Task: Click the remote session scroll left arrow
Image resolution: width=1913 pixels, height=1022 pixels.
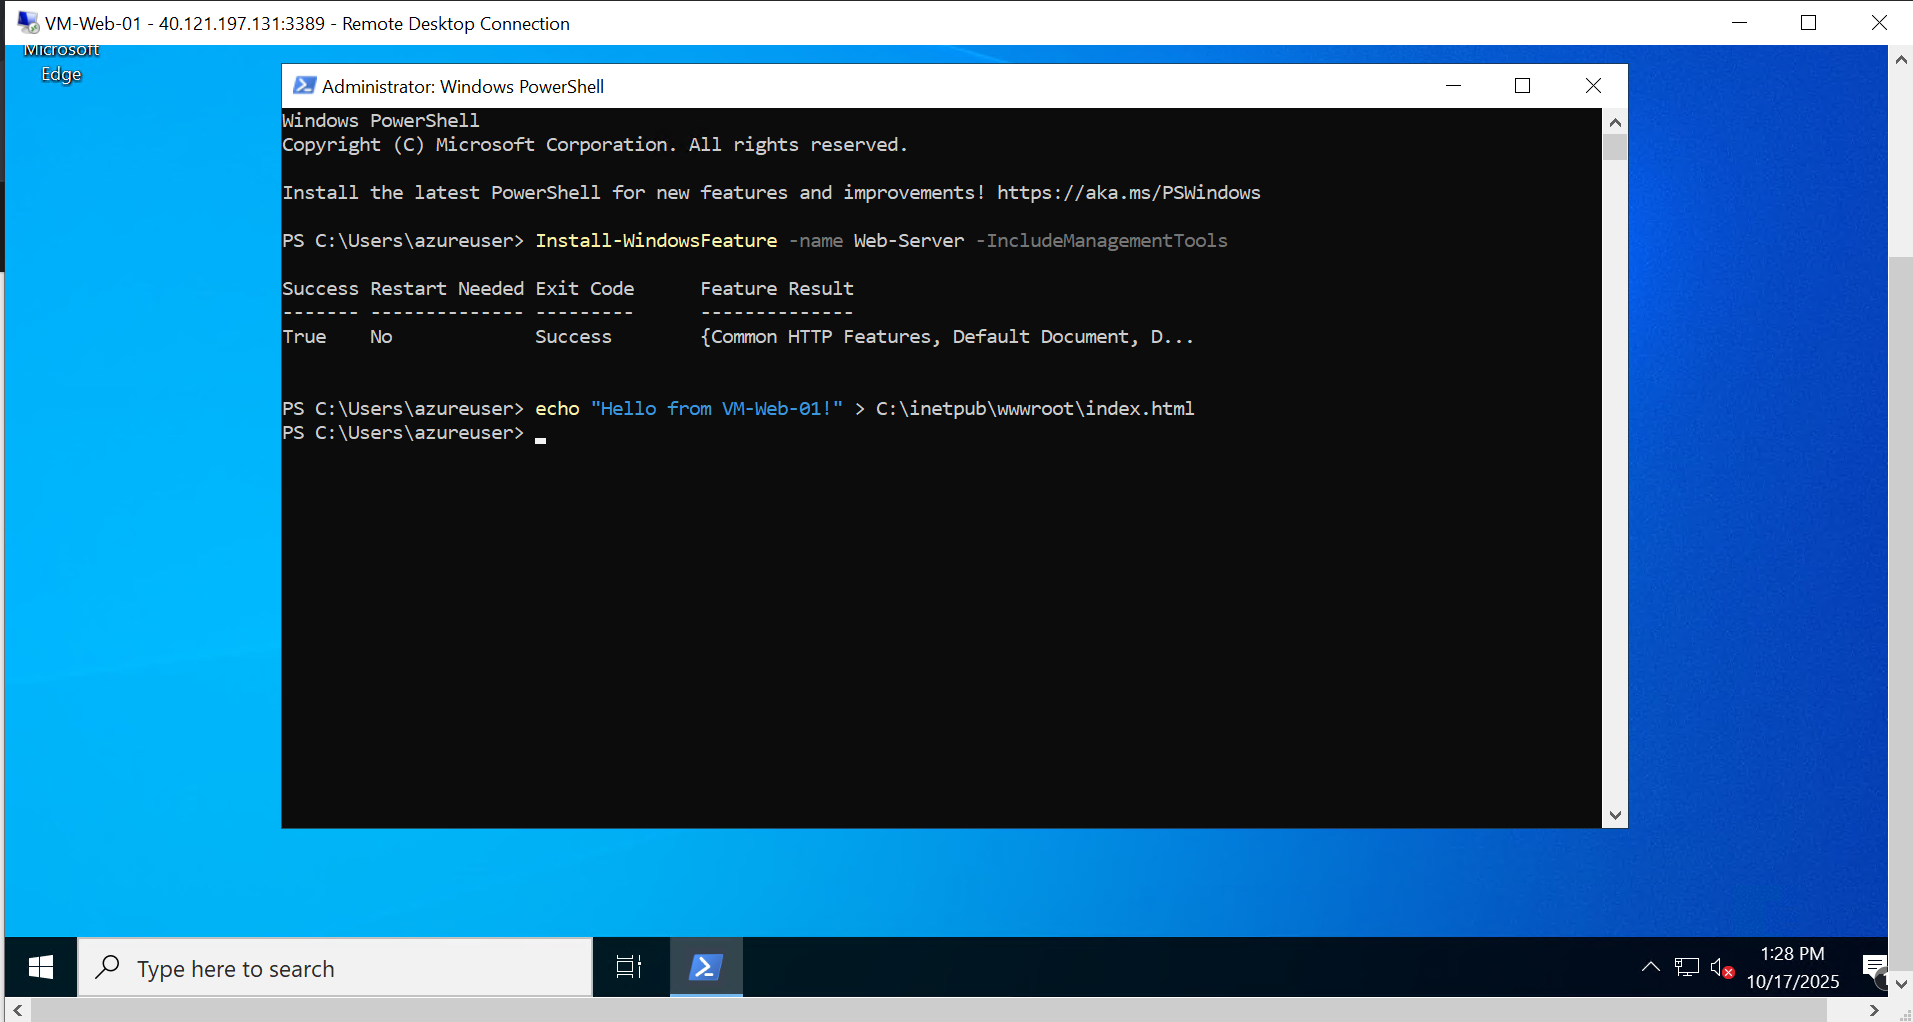Action: 17,1011
